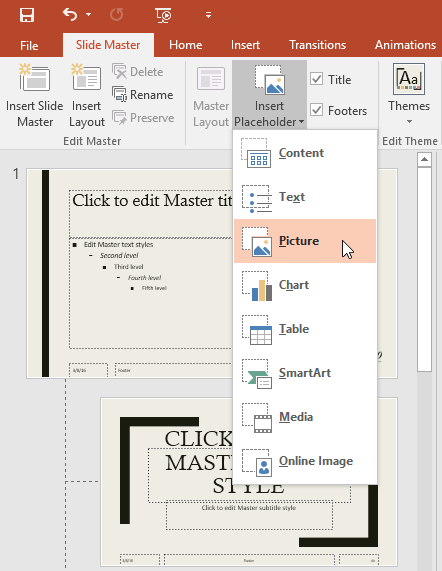Choose Content placeholder from menu
The image size is (442, 571).
pyautogui.click(x=305, y=153)
